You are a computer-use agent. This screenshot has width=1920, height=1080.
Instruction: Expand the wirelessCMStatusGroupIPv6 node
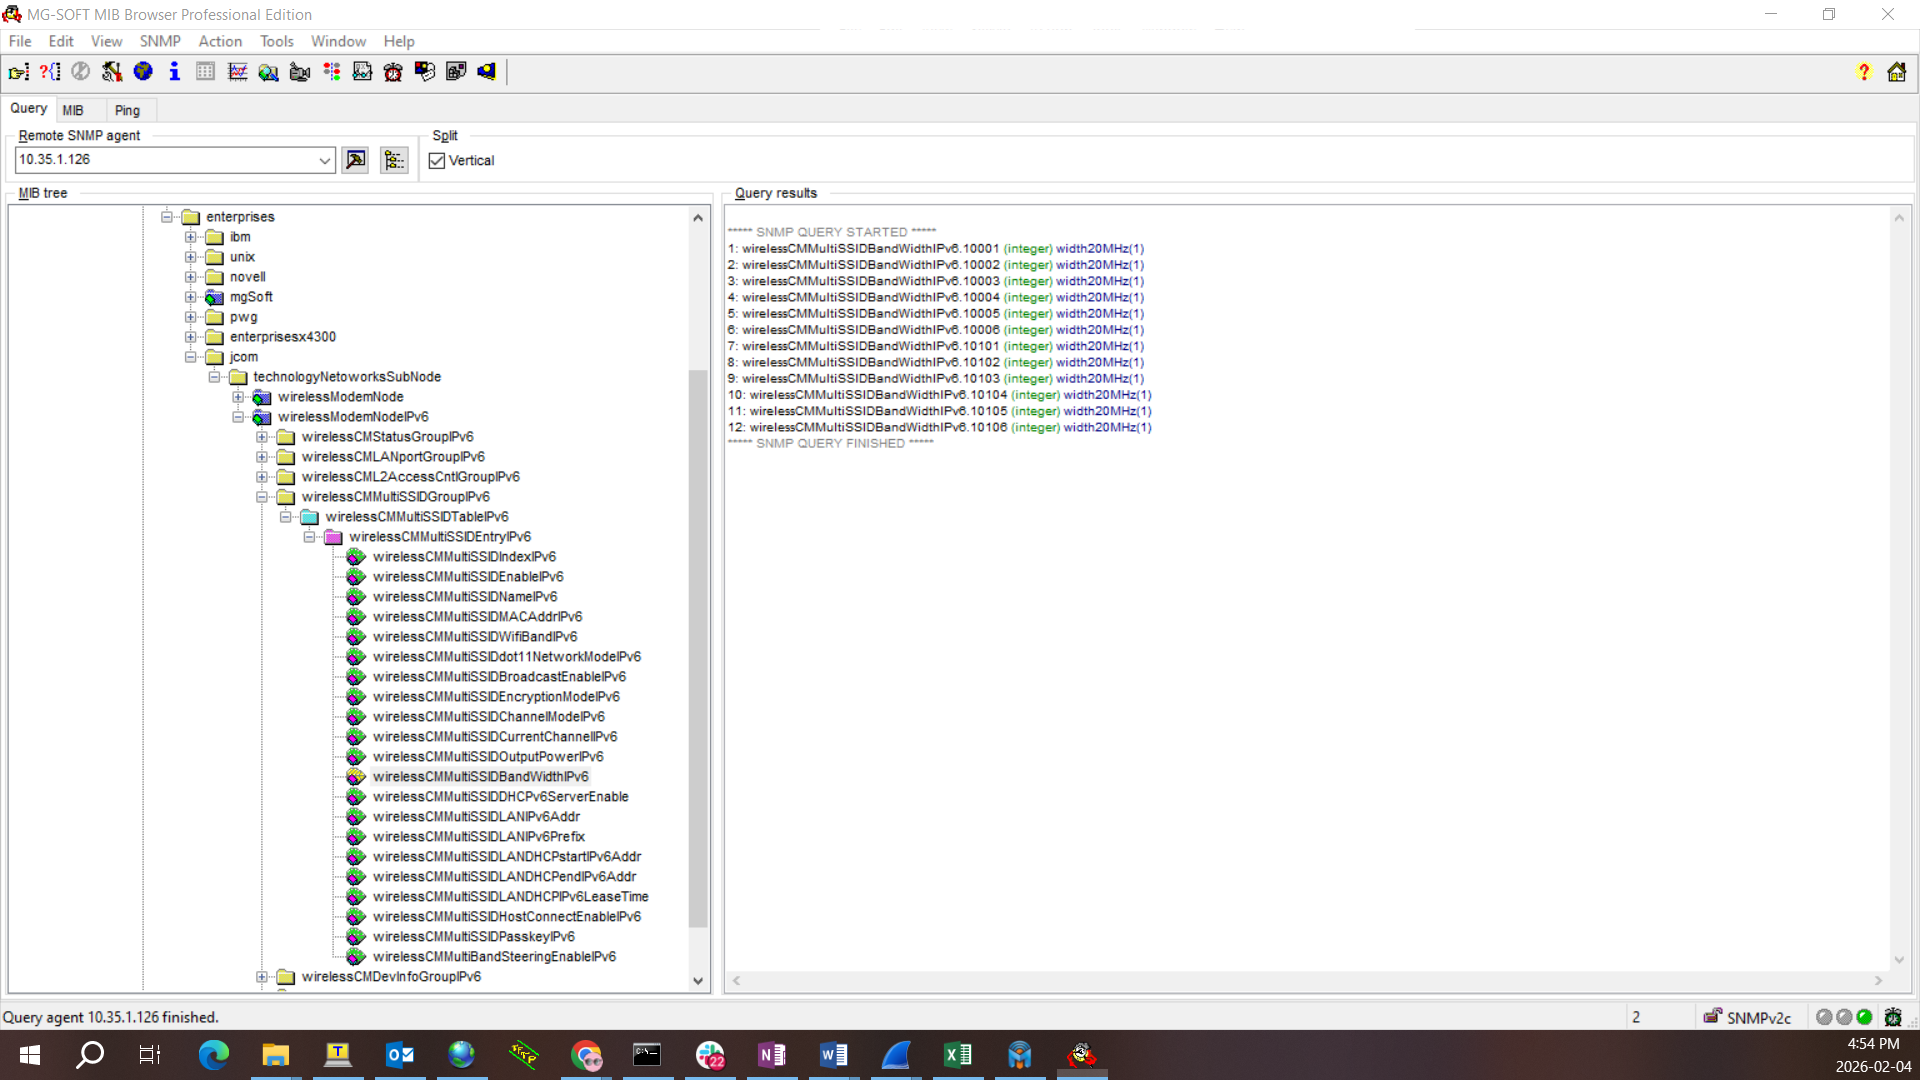click(x=262, y=437)
